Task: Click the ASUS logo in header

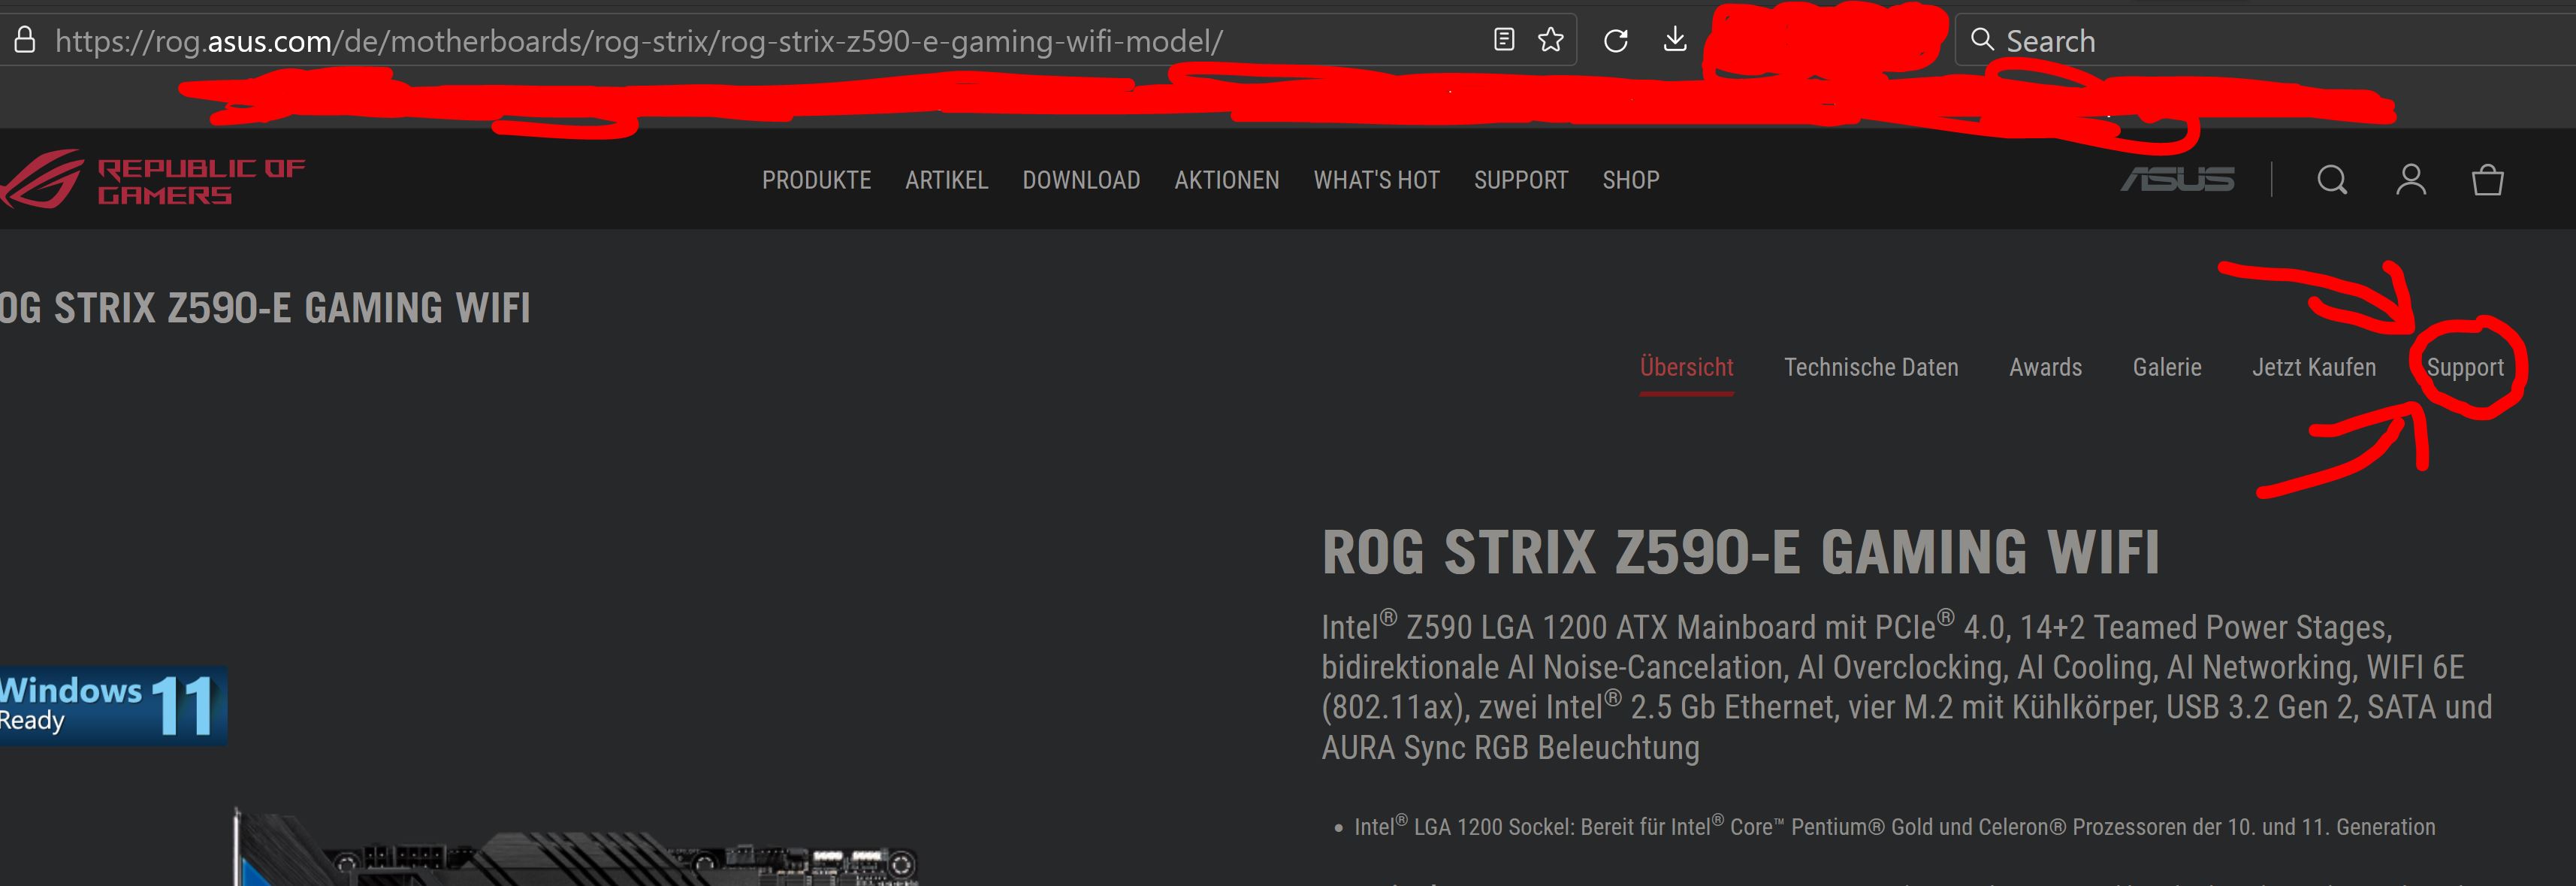Action: 2178,180
